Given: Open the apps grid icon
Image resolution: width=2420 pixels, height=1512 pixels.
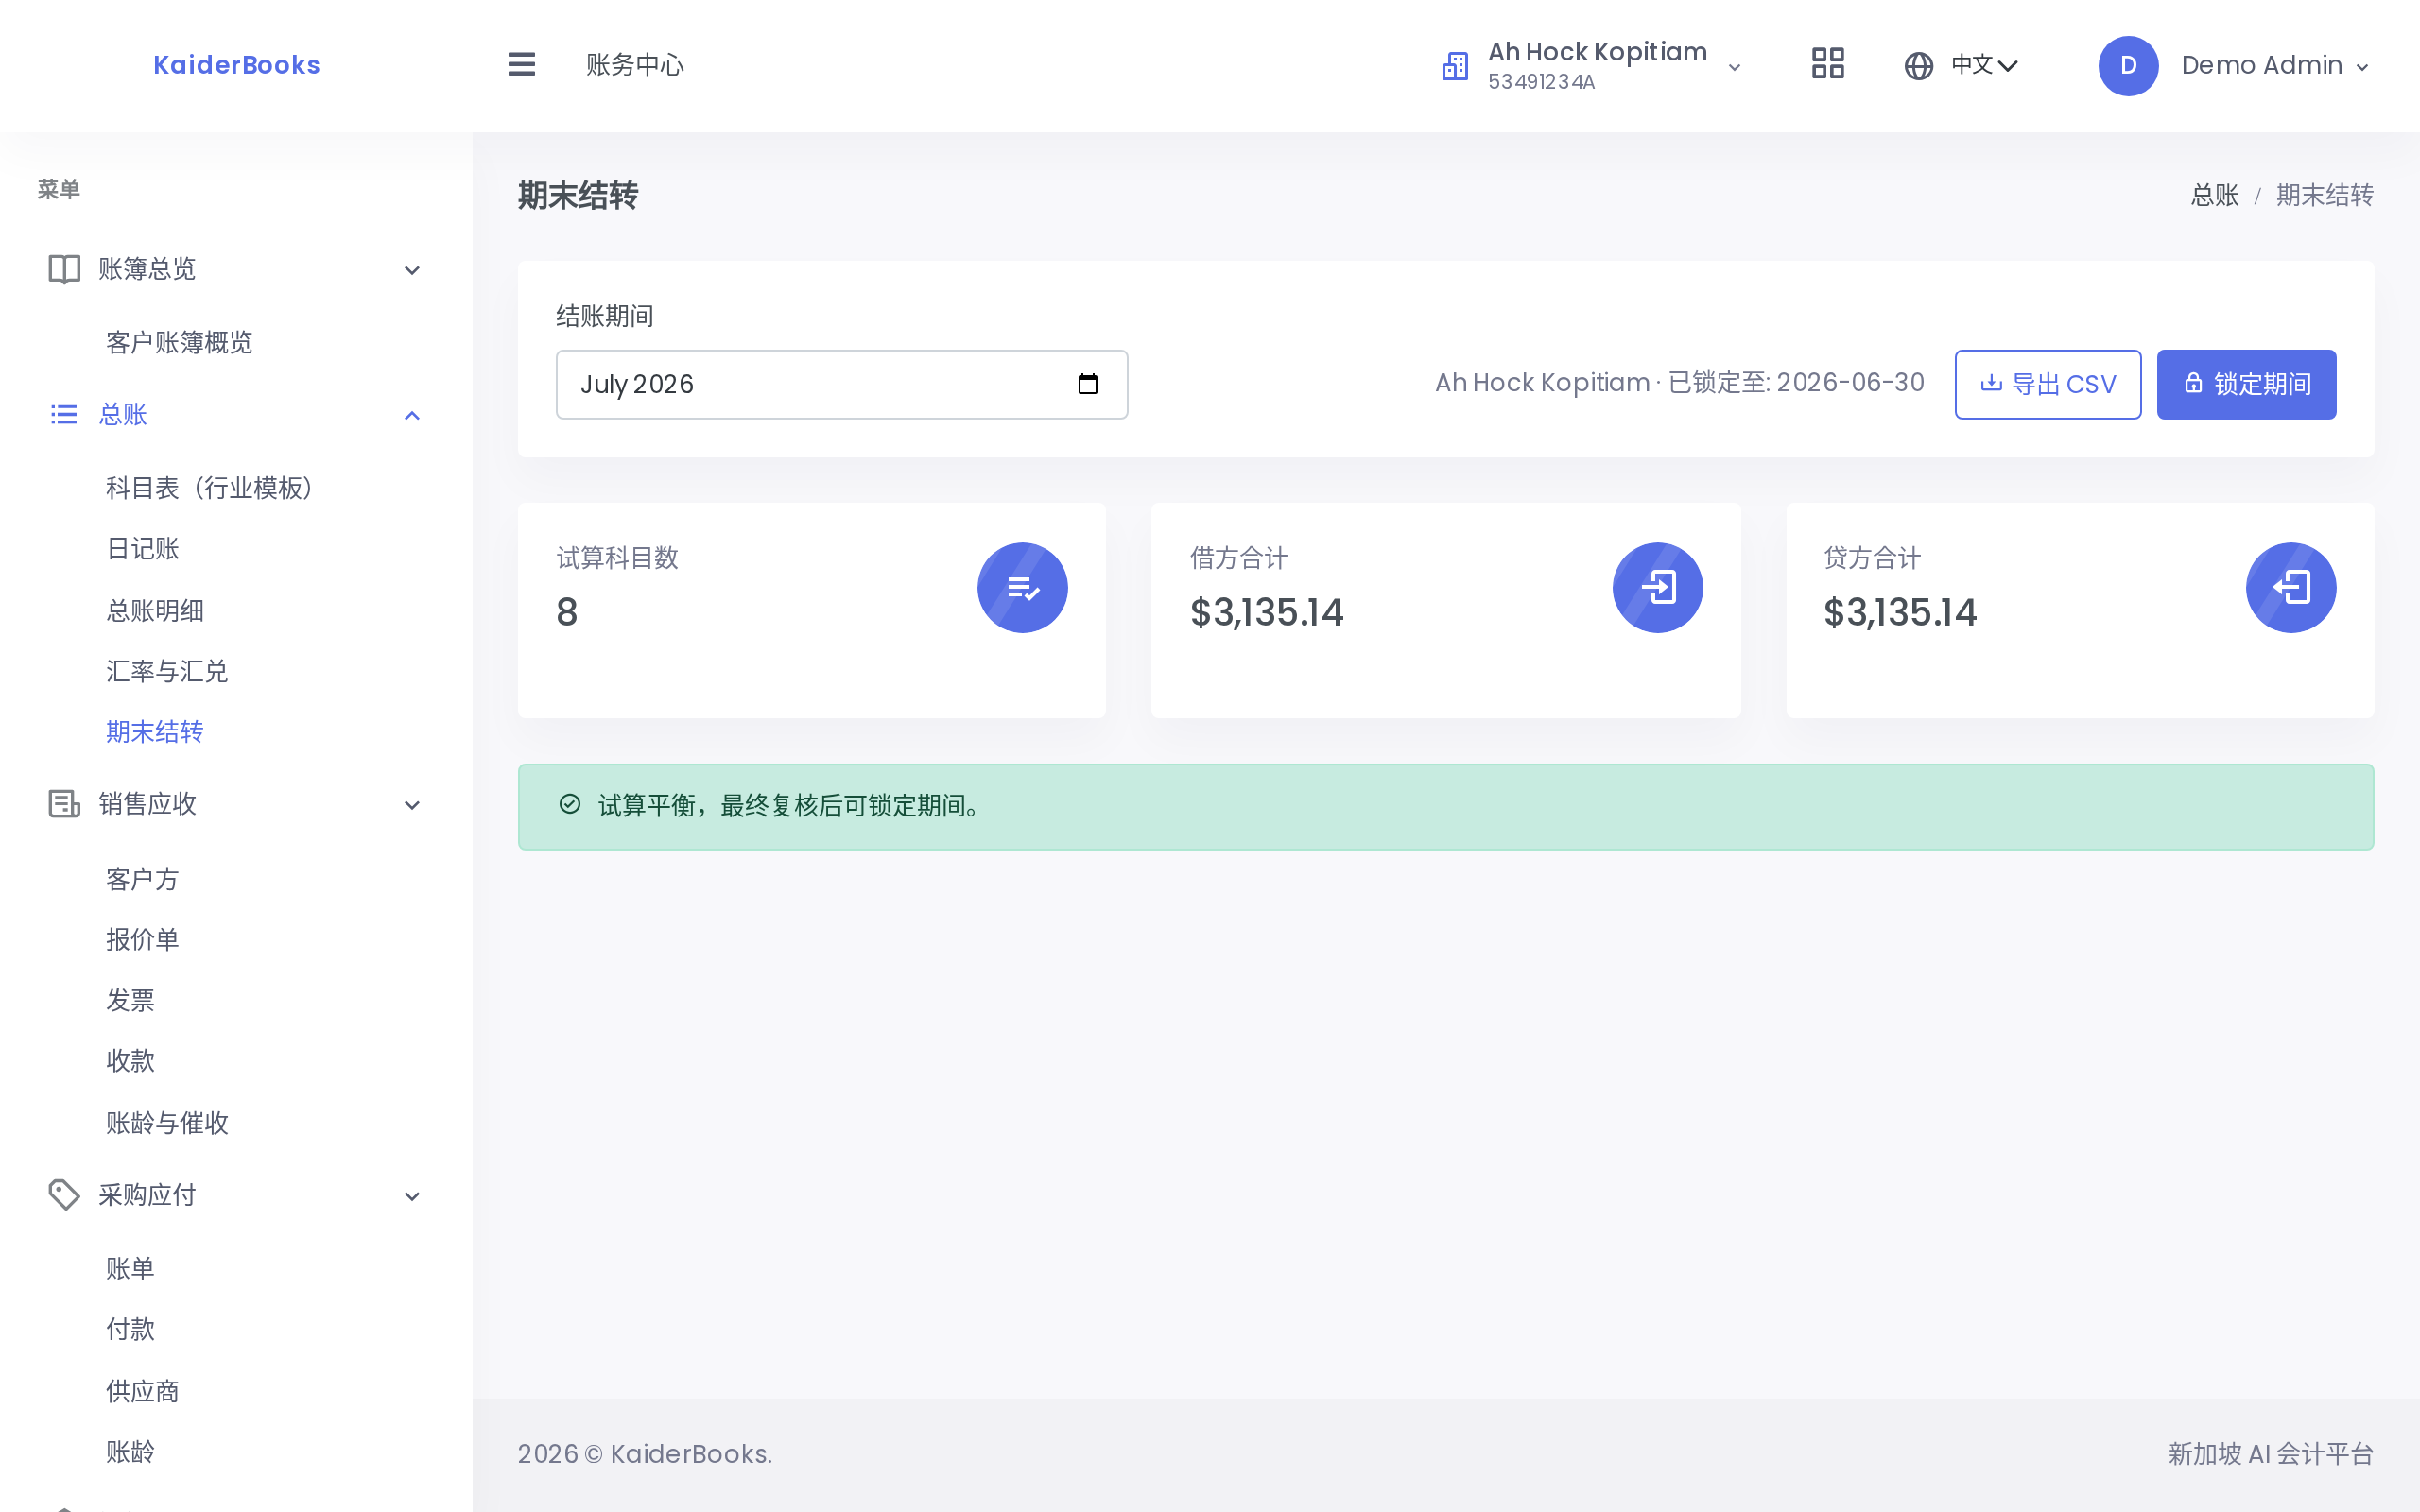Looking at the screenshot, I should [1827, 65].
